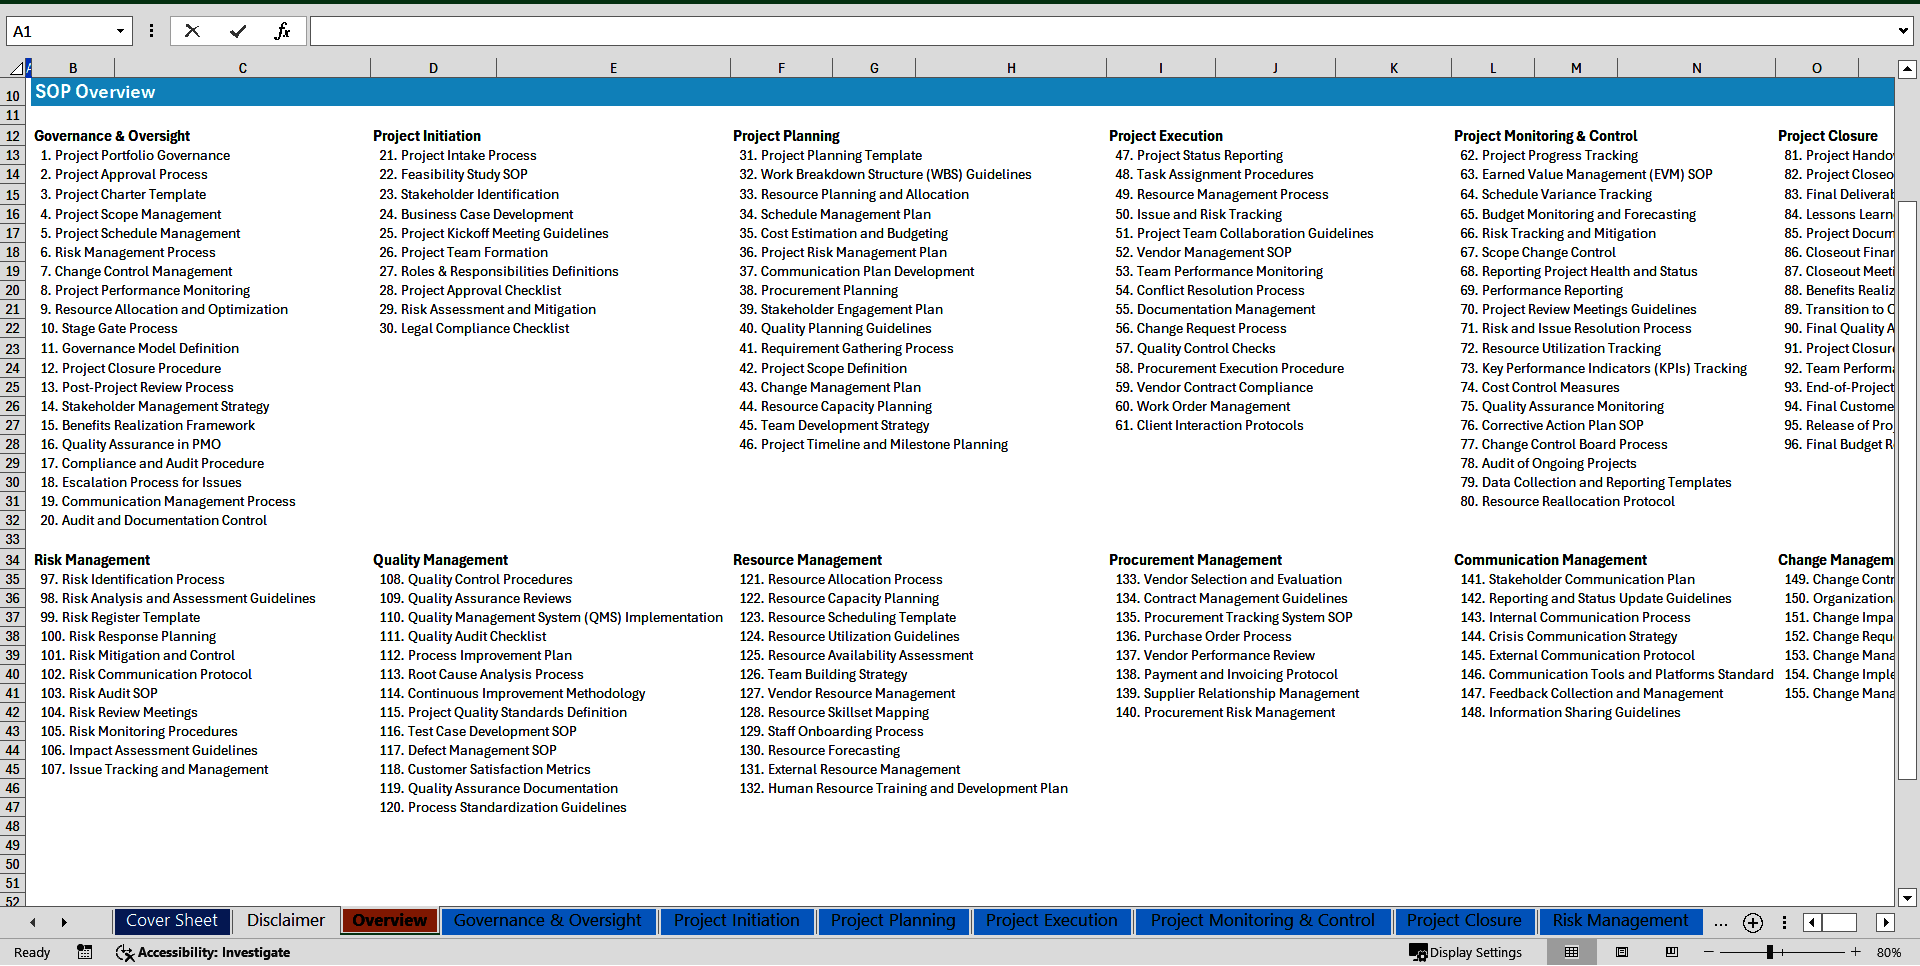Switch to Page Layout view

click(x=1622, y=952)
